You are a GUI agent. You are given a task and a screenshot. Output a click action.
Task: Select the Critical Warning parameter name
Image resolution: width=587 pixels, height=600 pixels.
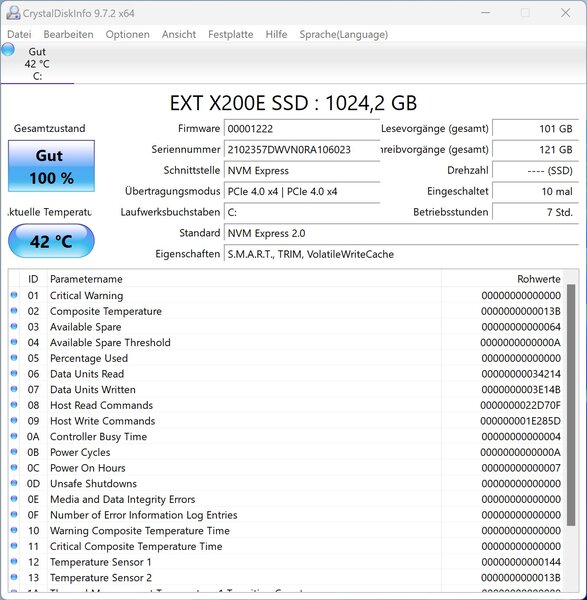click(86, 295)
